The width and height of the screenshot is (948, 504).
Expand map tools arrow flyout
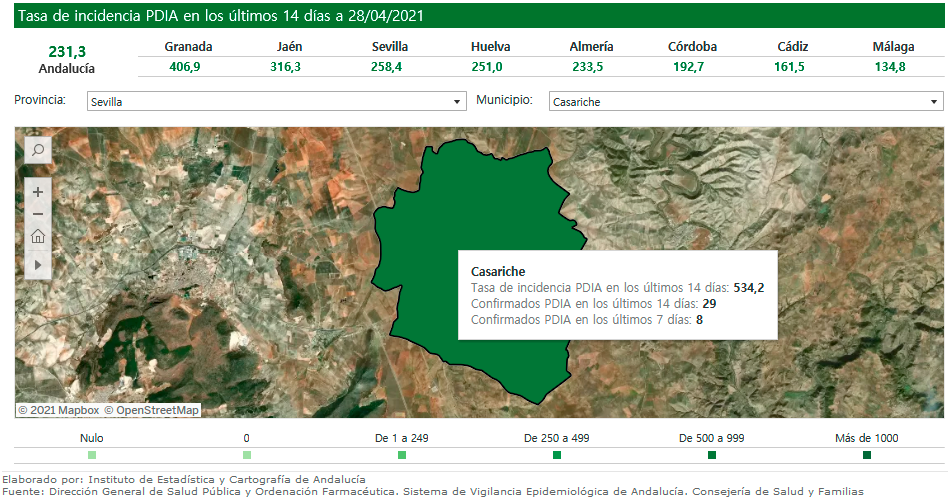(38, 265)
